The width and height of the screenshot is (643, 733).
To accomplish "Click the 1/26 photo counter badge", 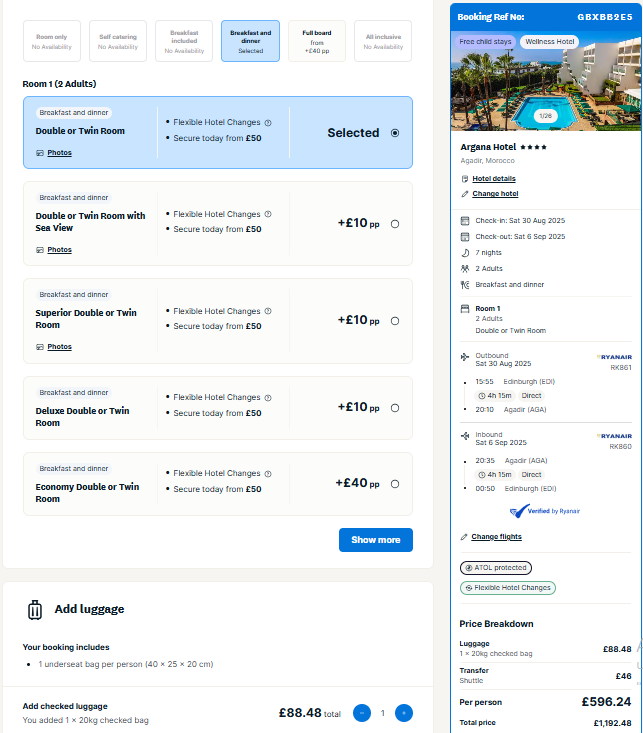I will coord(546,115).
